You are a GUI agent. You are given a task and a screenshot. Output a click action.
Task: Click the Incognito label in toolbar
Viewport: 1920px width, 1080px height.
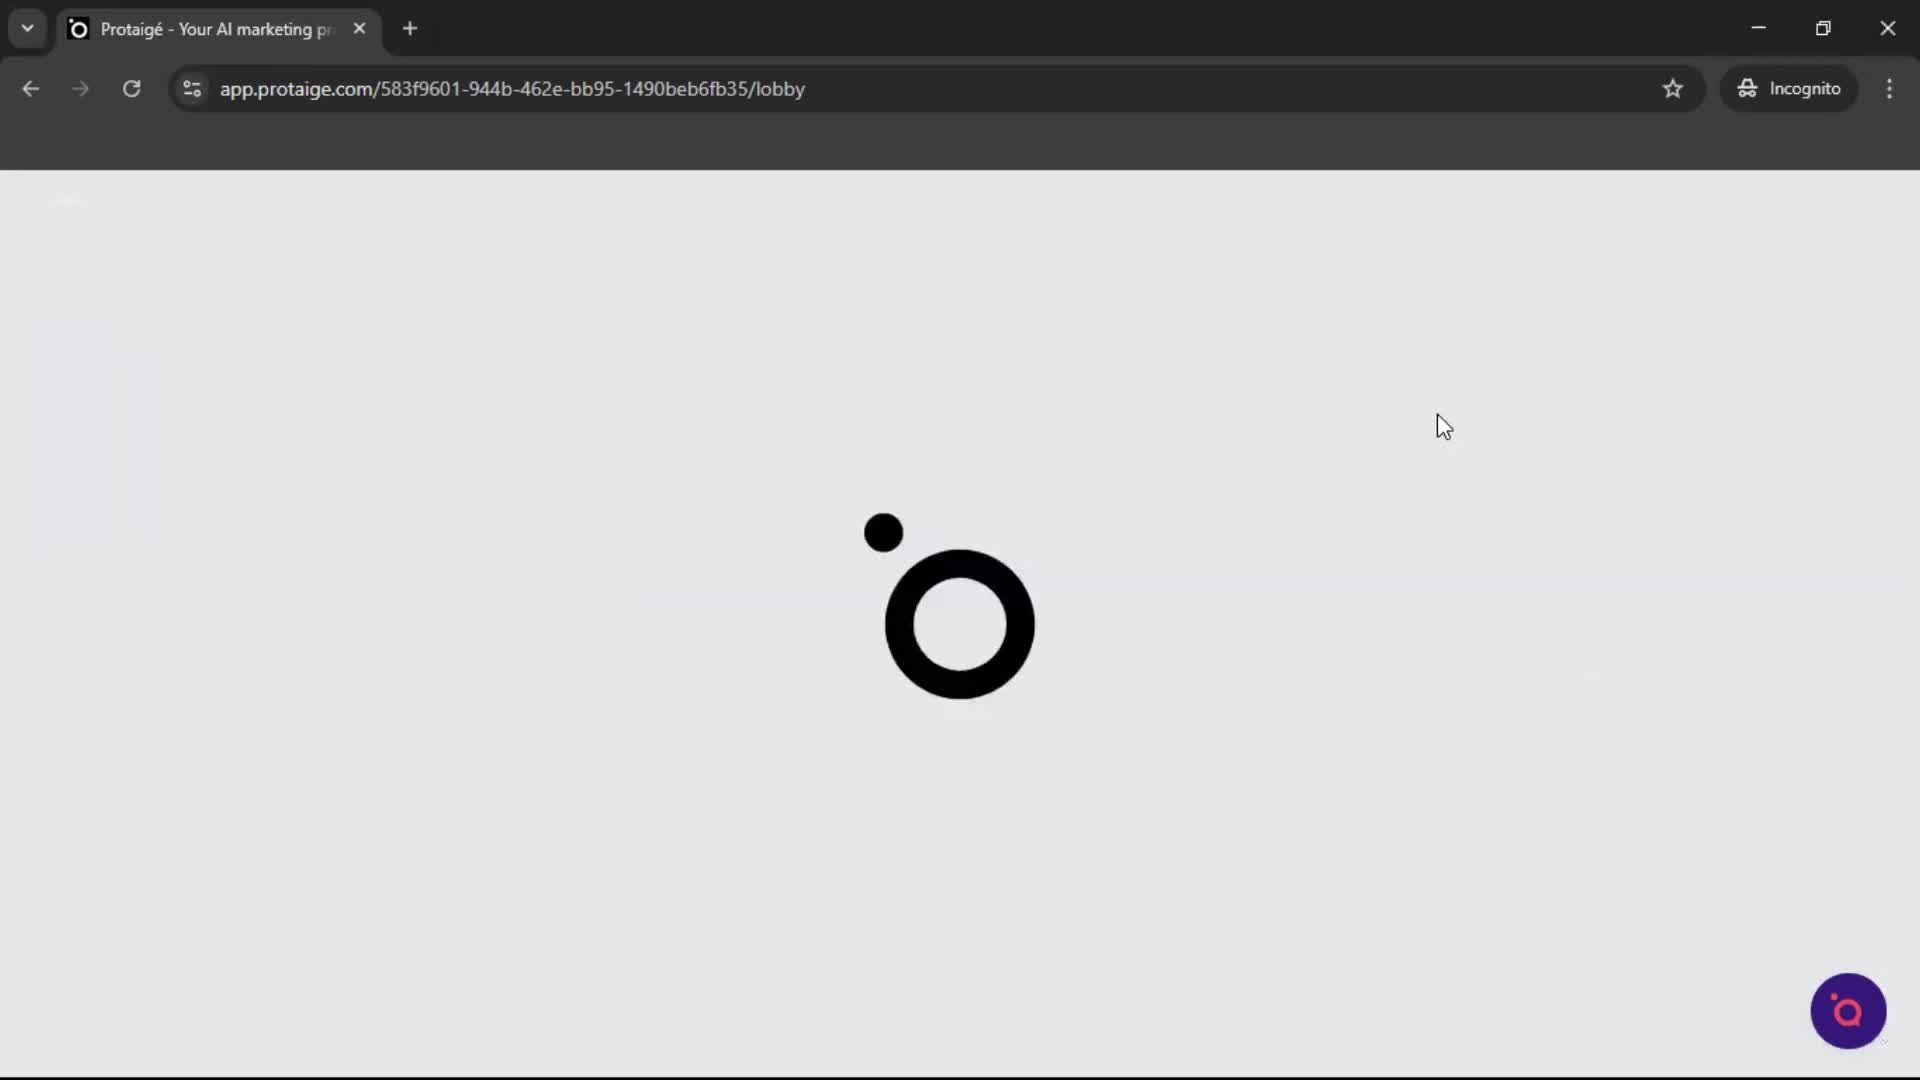[1804, 88]
